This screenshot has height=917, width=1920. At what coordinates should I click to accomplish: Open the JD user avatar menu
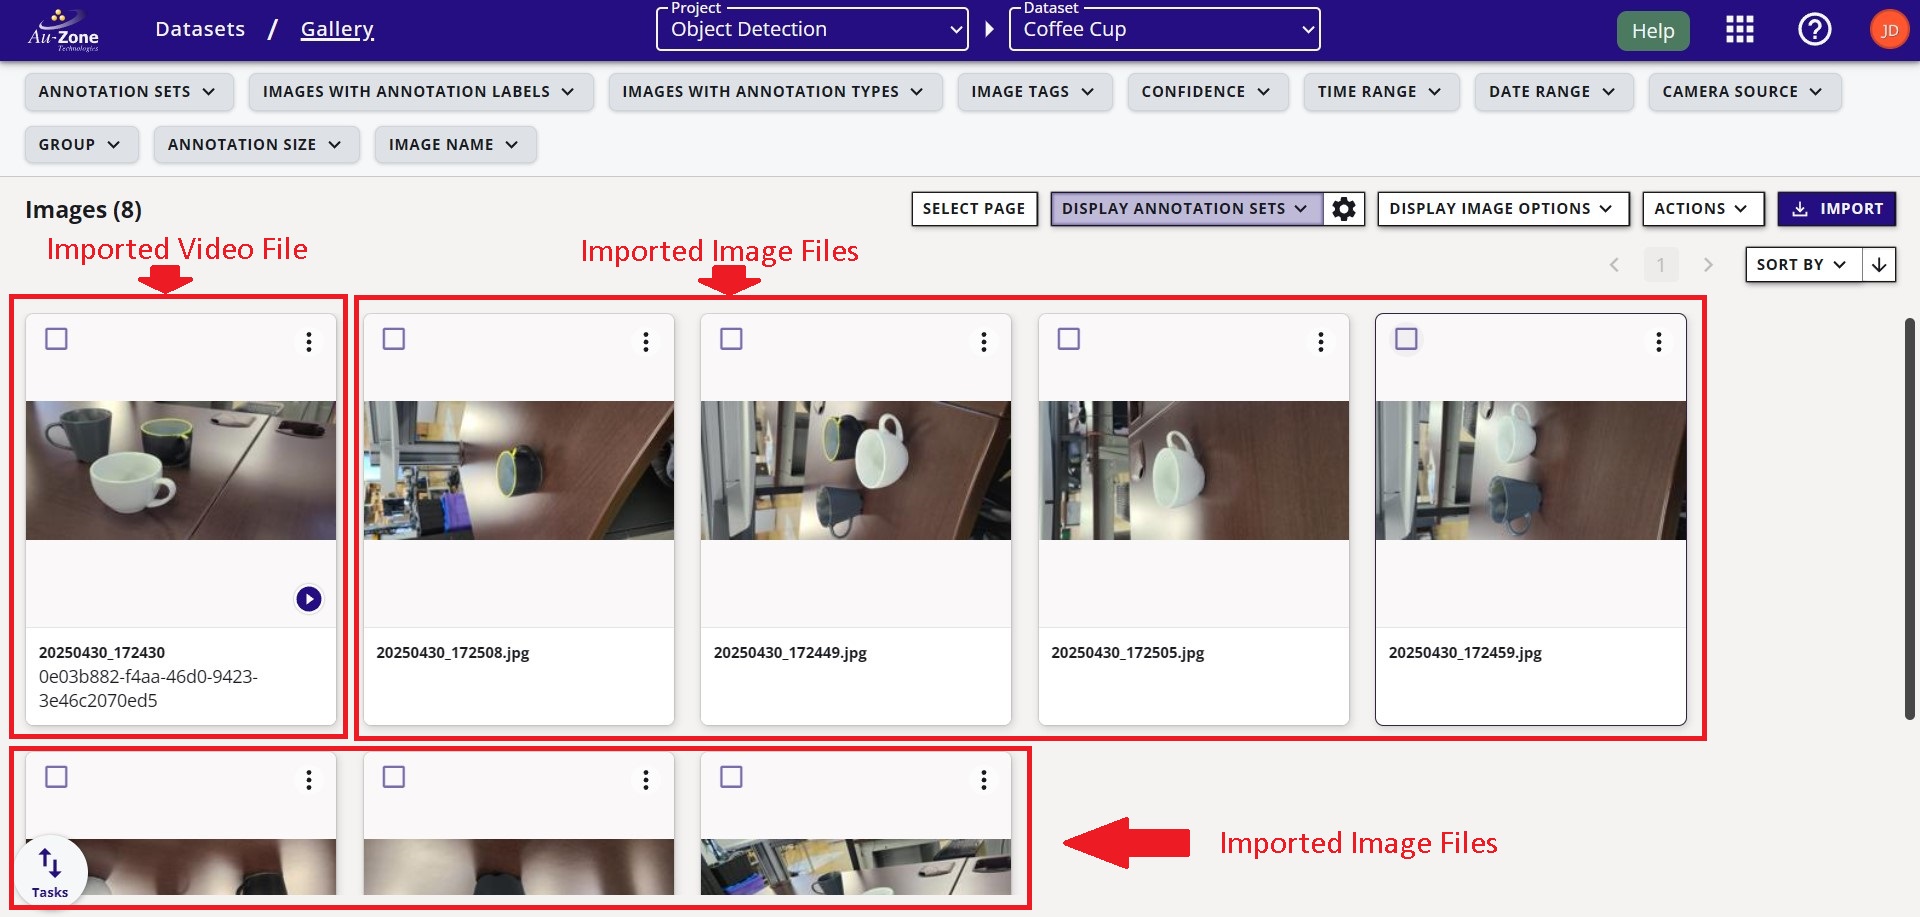pyautogui.click(x=1888, y=30)
